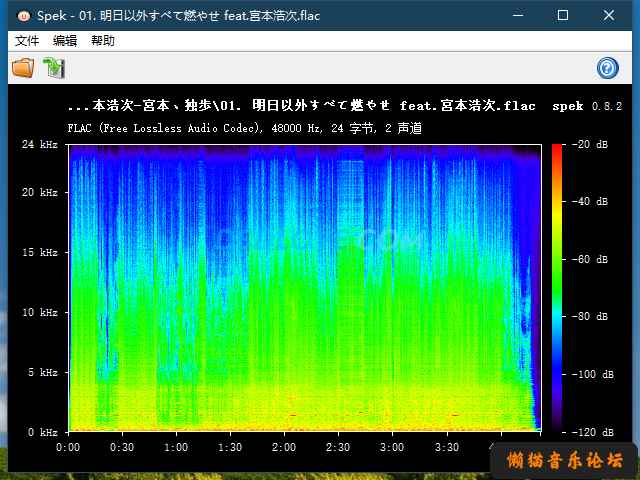Click the 1:00 time label
Viewport: 640px width, 480px height.
point(176,447)
